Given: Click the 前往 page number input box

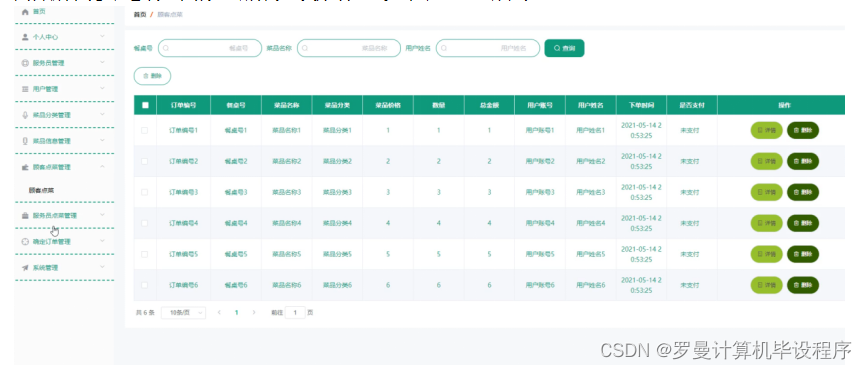Looking at the screenshot, I should coord(295,313).
